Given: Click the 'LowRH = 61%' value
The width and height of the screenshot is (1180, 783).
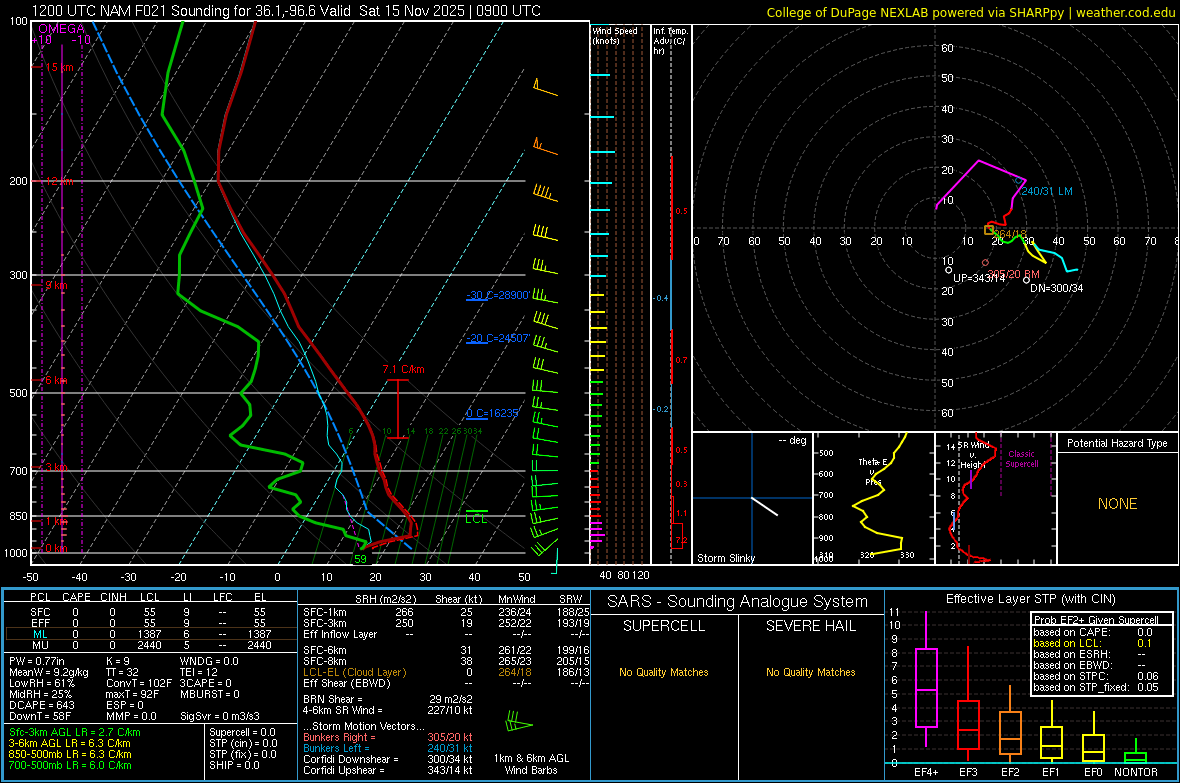Looking at the screenshot, I should click(42, 684).
